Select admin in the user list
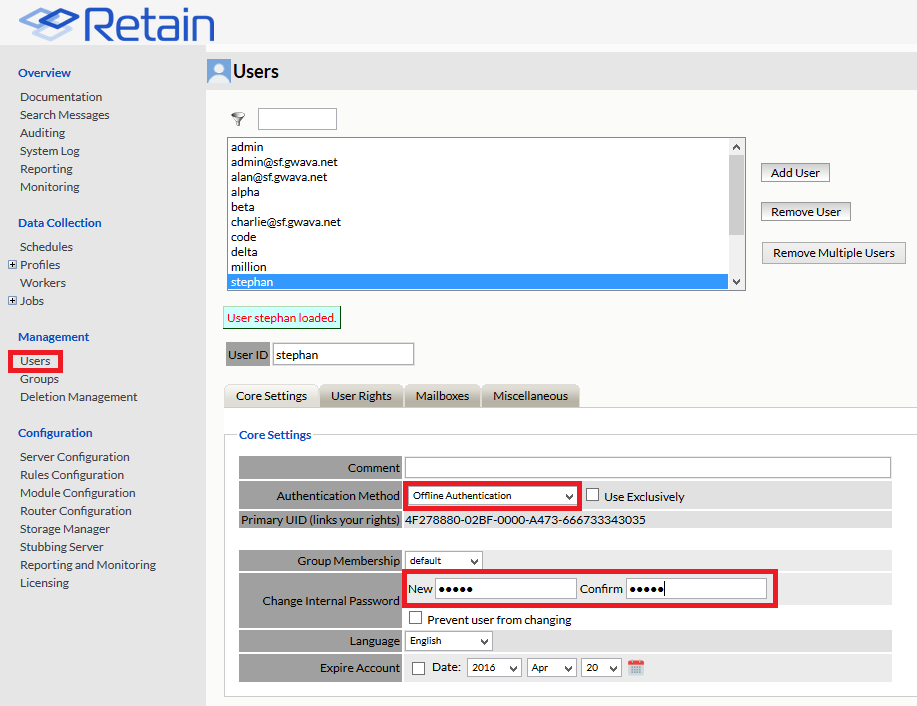 [478, 147]
